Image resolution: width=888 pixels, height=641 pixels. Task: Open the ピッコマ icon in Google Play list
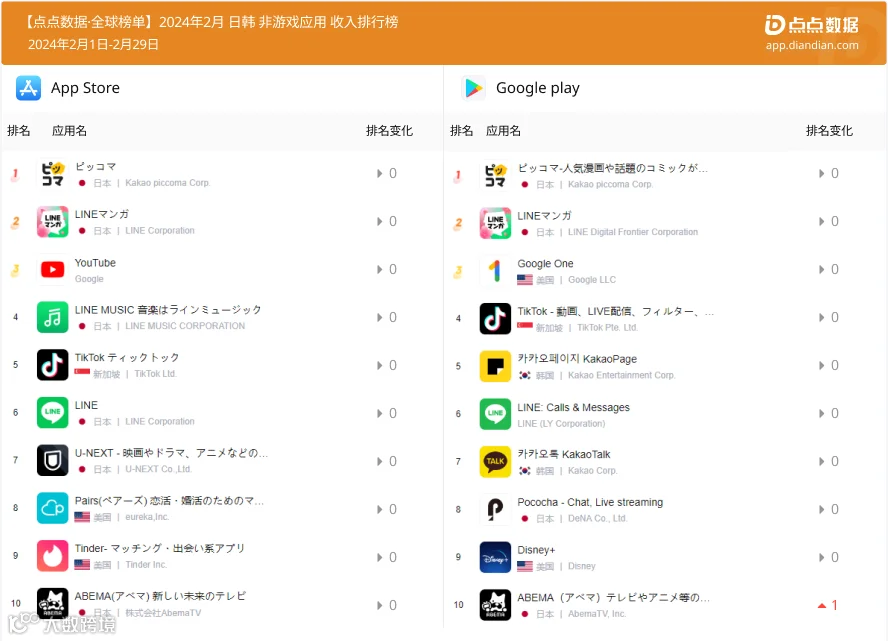(495, 175)
